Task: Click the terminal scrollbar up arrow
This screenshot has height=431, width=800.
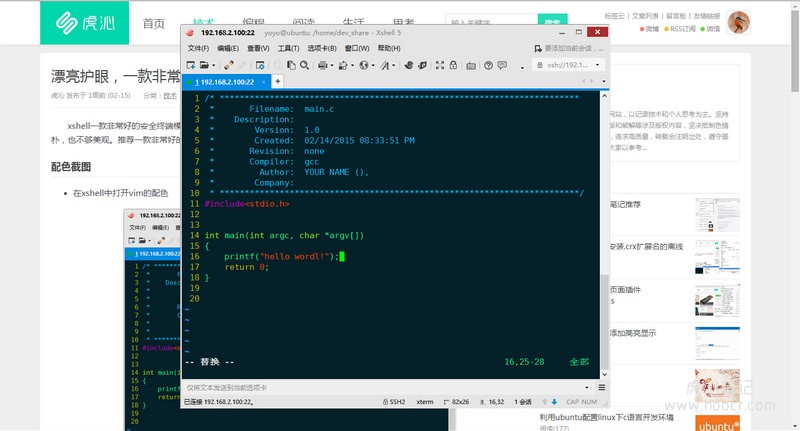Action: [605, 96]
